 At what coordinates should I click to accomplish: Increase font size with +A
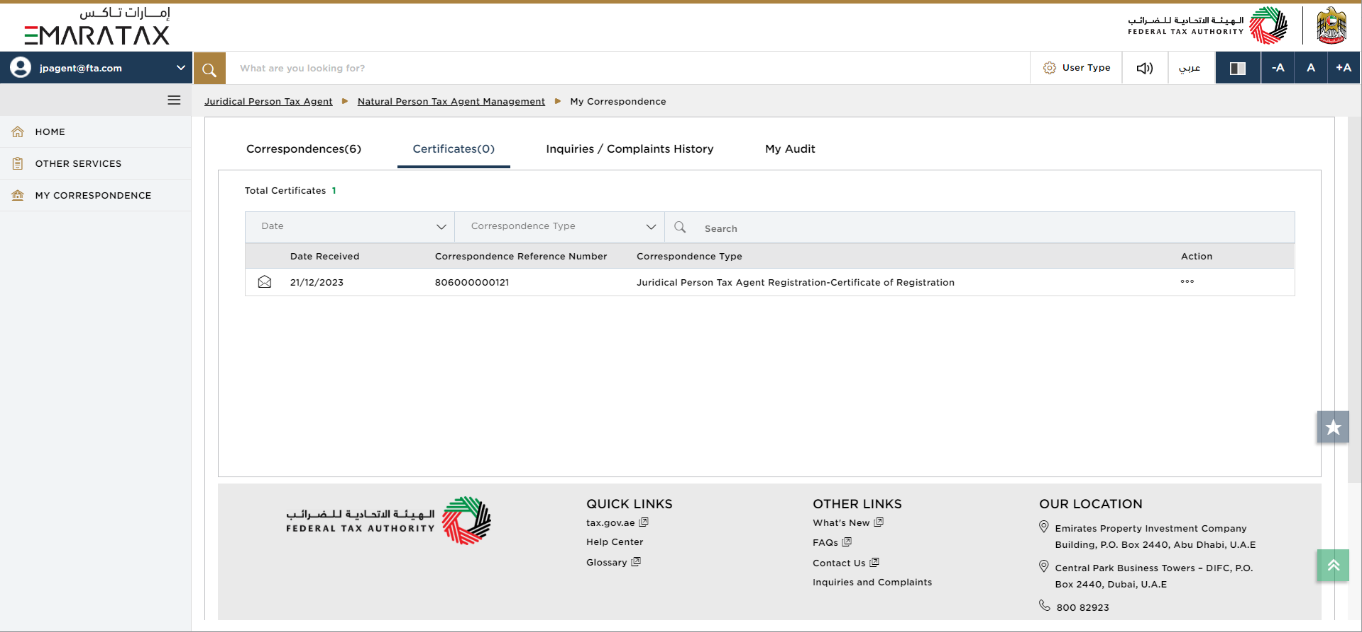[x=1343, y=68]
